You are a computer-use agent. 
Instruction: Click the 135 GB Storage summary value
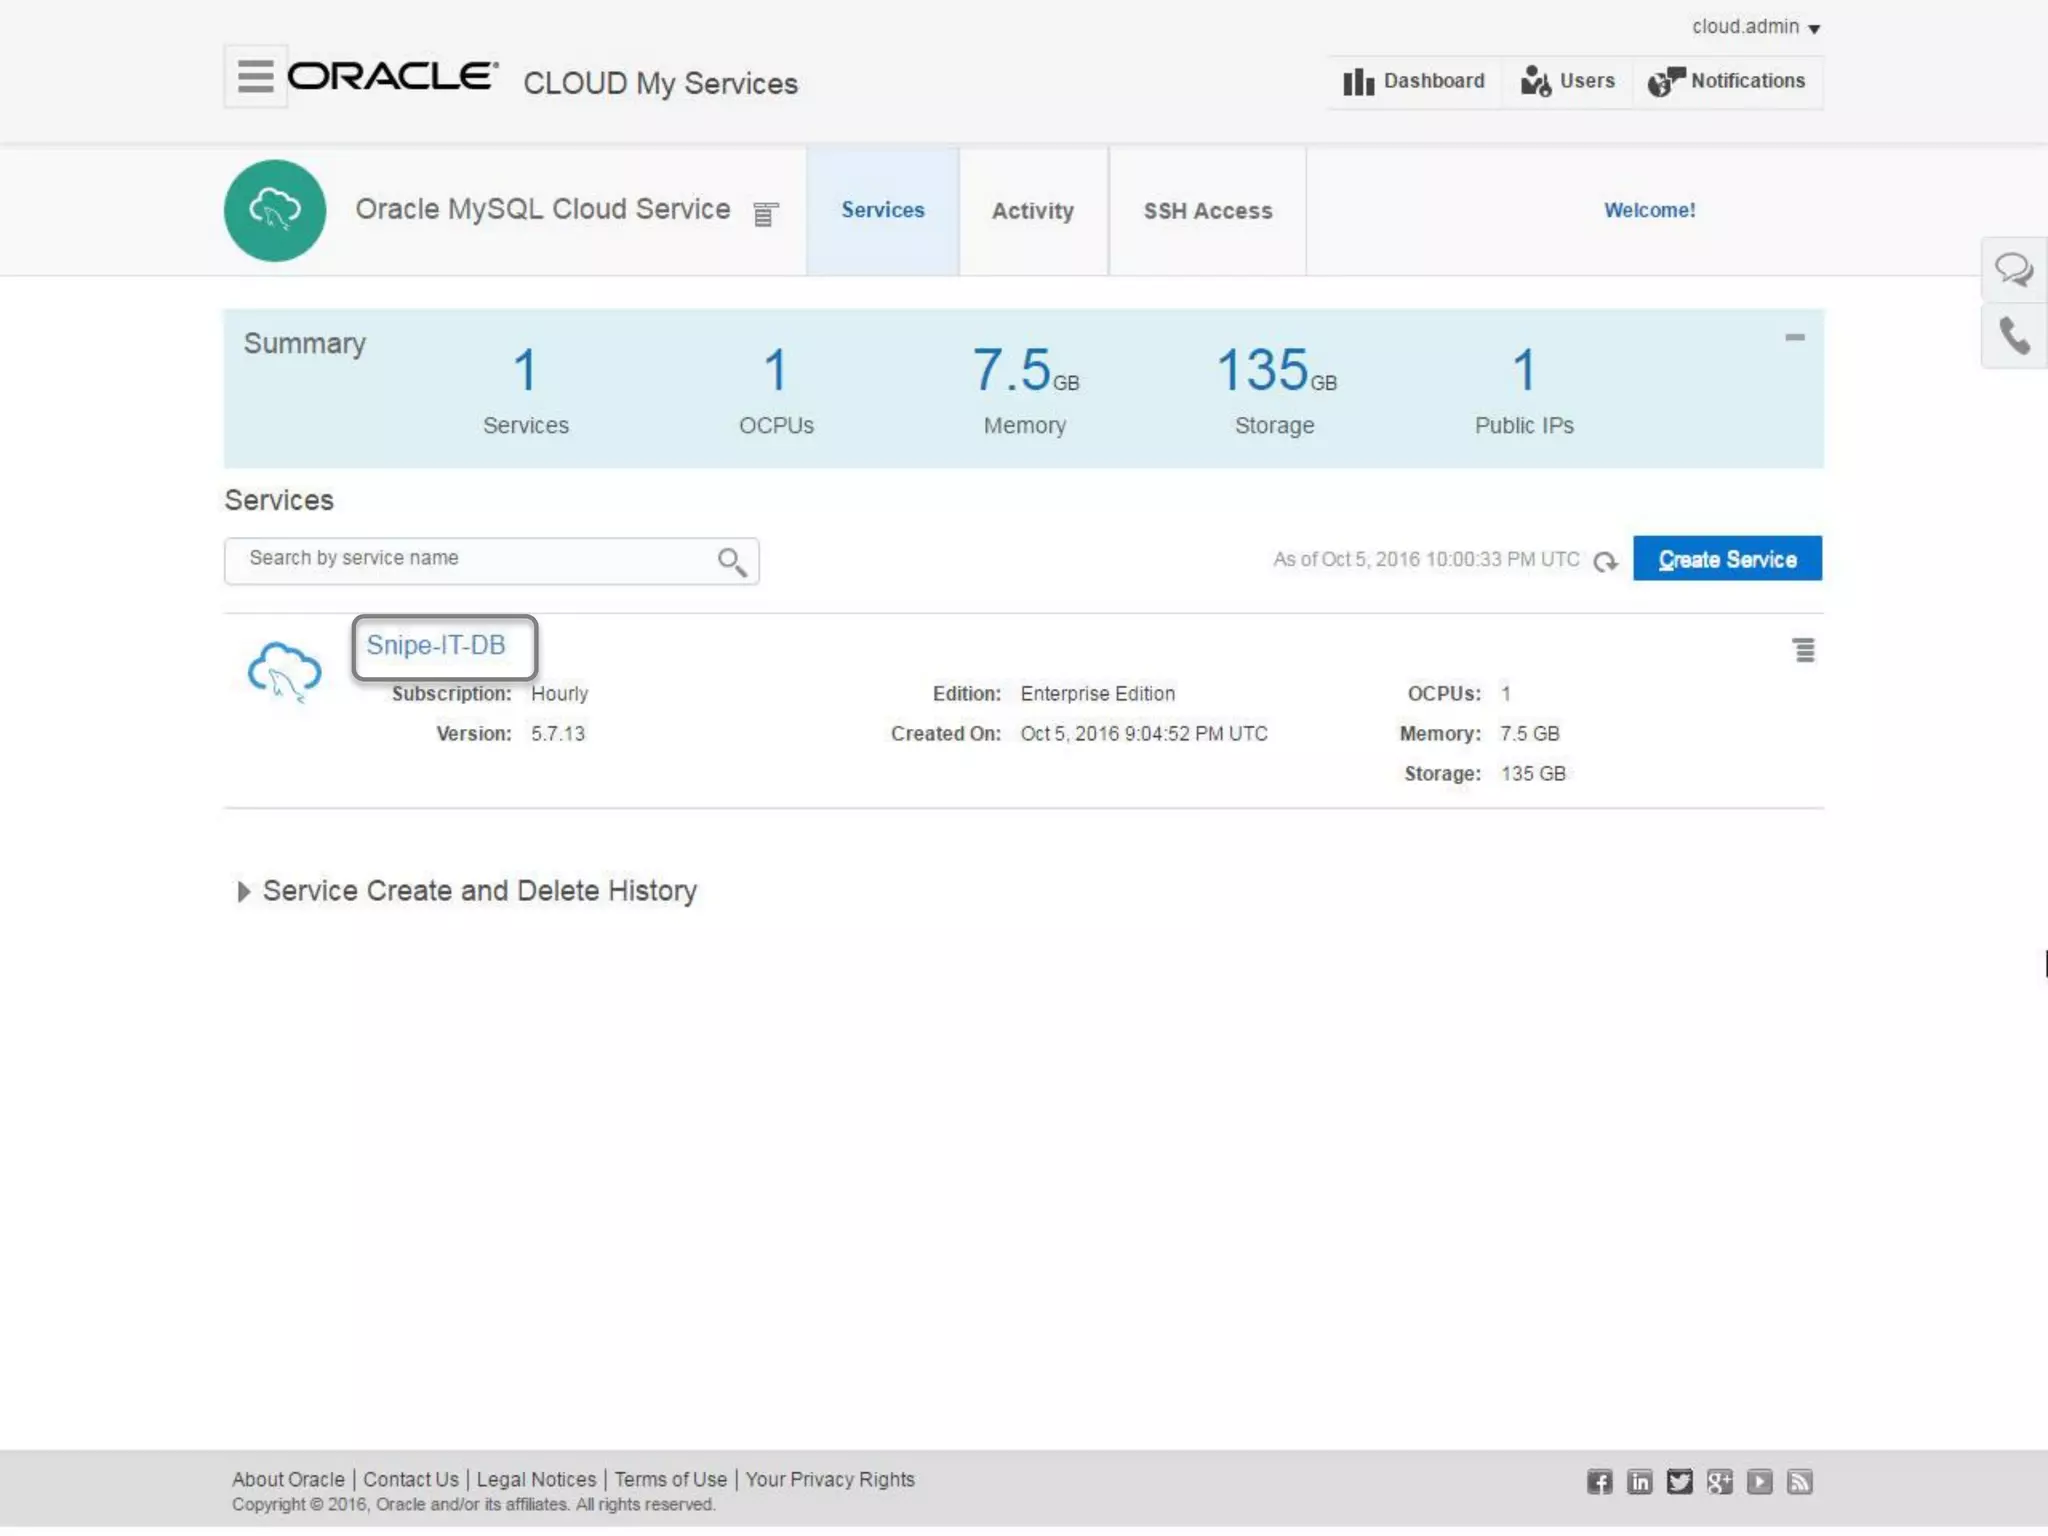pyautogui.click(x=1276, y=371)
